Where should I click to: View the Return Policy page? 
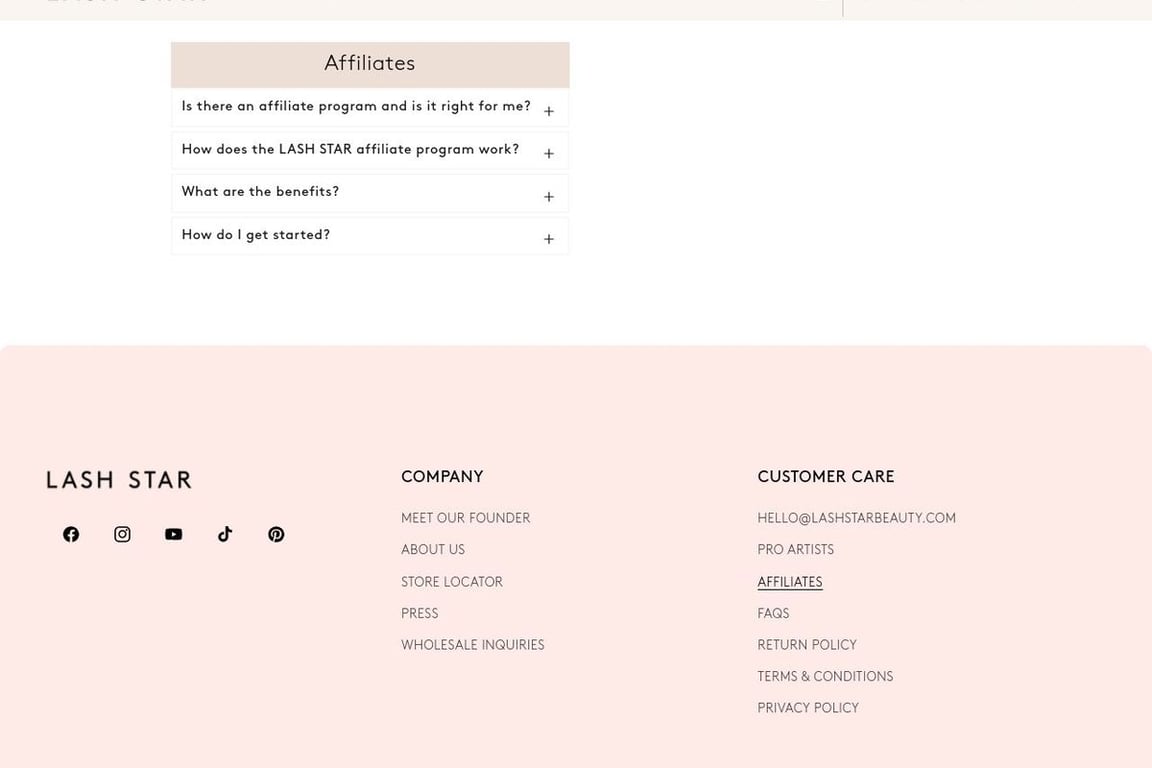pyautogui.click(x=807, y=645)
